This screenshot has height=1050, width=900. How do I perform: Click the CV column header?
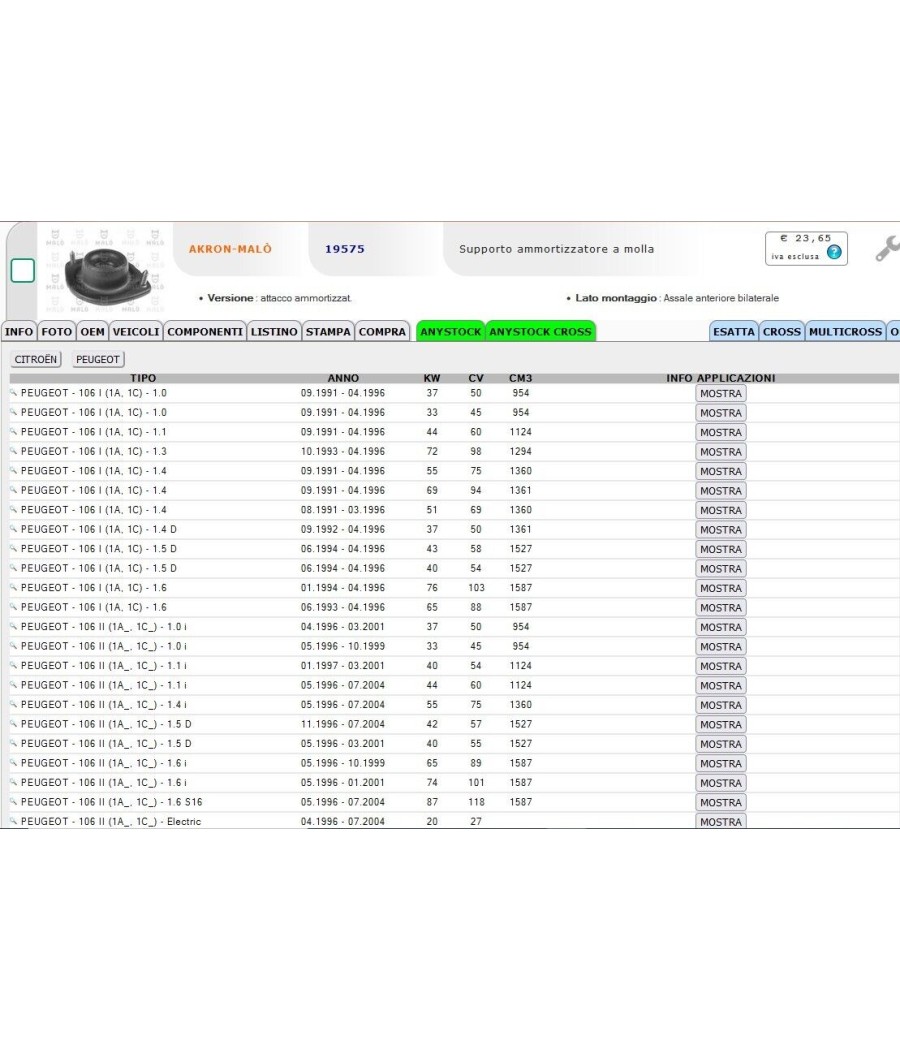click(475, 378)
